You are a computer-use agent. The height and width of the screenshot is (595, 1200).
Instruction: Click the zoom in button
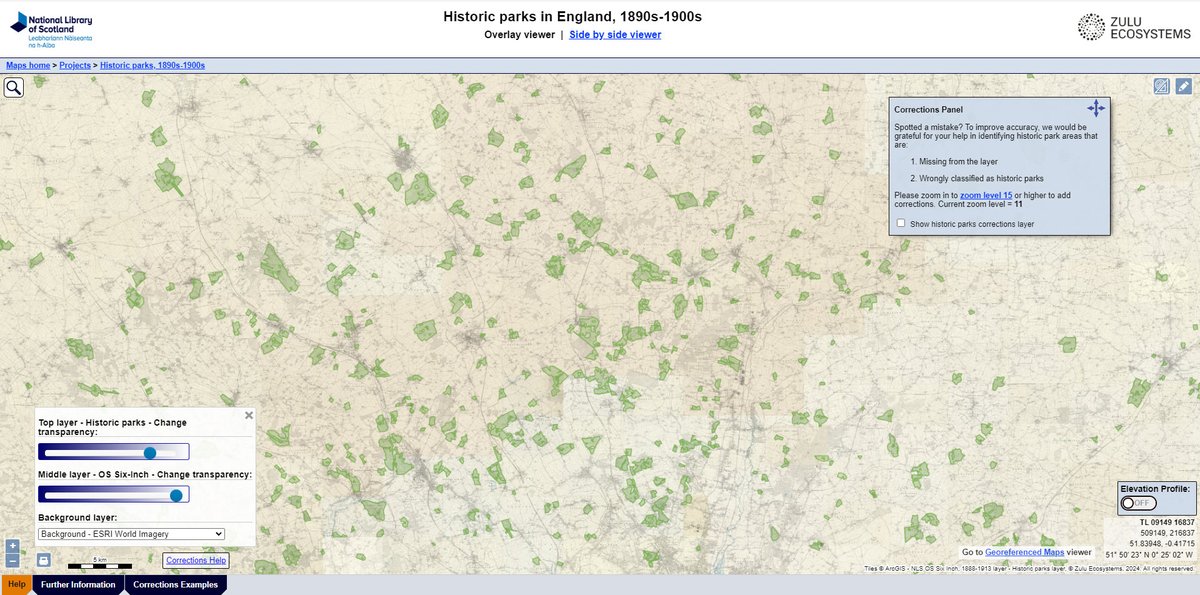click(x=12, y=546)
